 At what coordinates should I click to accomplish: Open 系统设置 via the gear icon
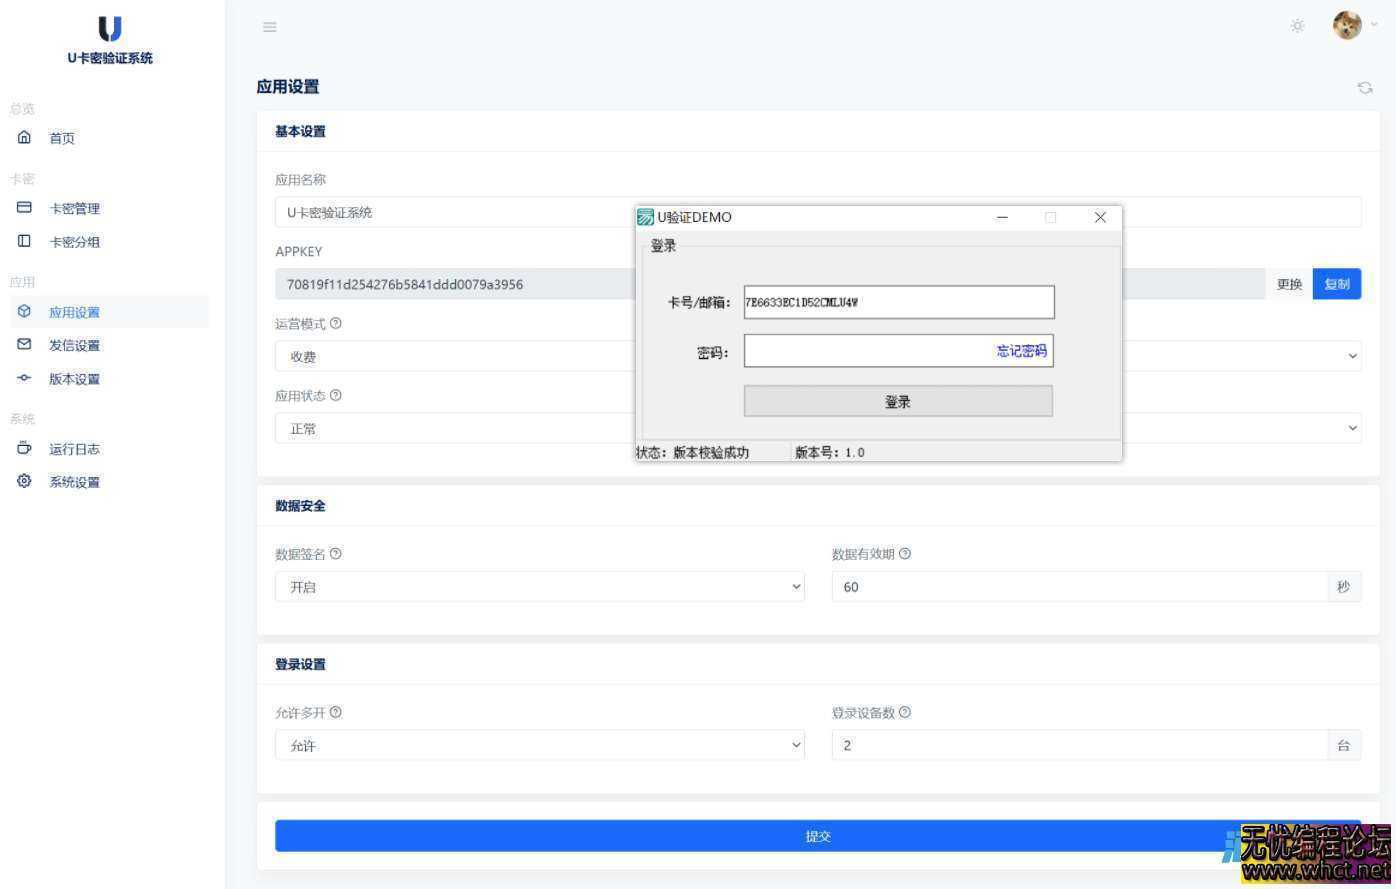click(x=24, y=482)
